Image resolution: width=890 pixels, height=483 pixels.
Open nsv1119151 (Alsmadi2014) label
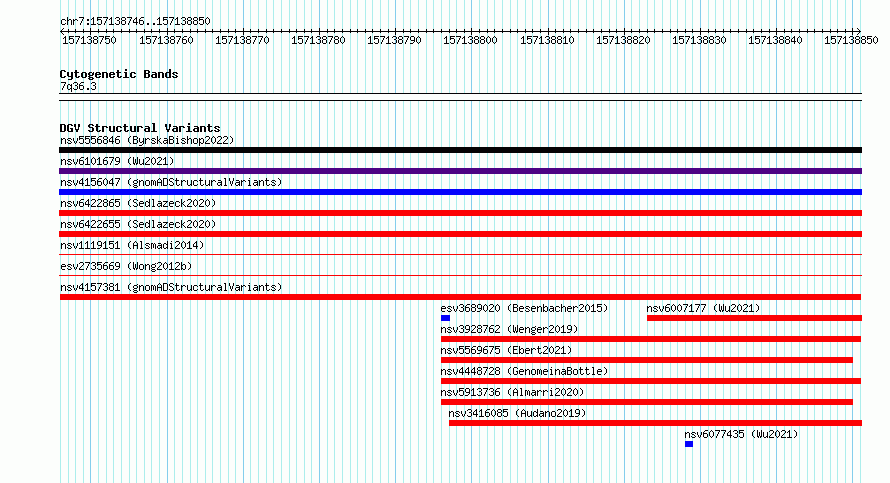[x=132, y=245]
